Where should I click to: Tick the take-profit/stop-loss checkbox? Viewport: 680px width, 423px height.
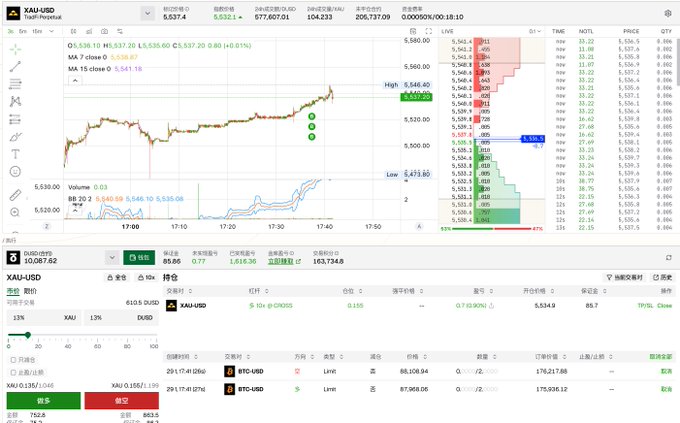(13, 372)
